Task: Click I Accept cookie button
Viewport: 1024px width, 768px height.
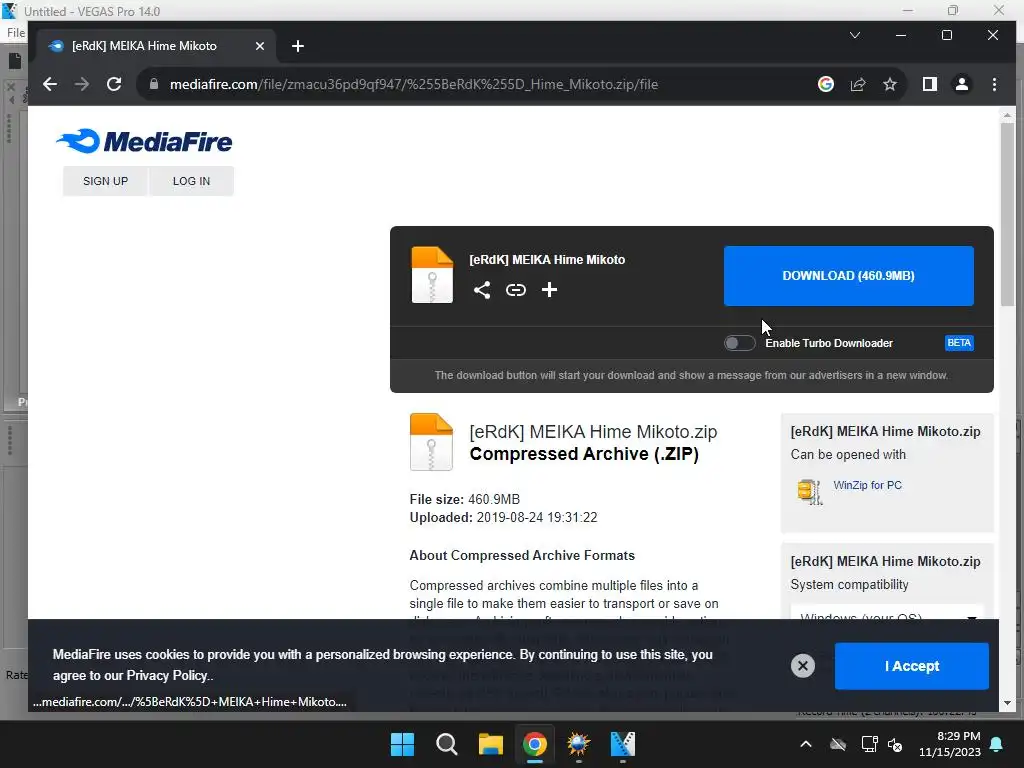Action: 912,666
